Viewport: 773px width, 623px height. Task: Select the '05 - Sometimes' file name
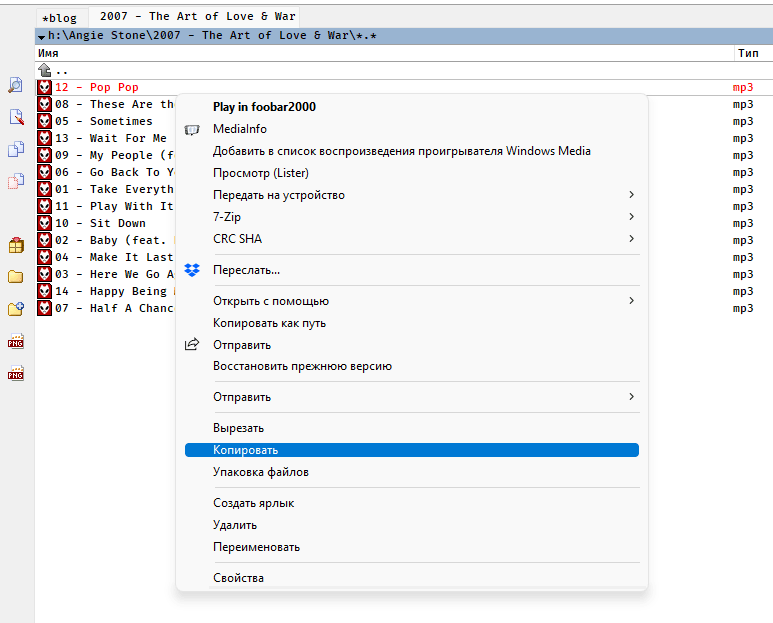104,121
